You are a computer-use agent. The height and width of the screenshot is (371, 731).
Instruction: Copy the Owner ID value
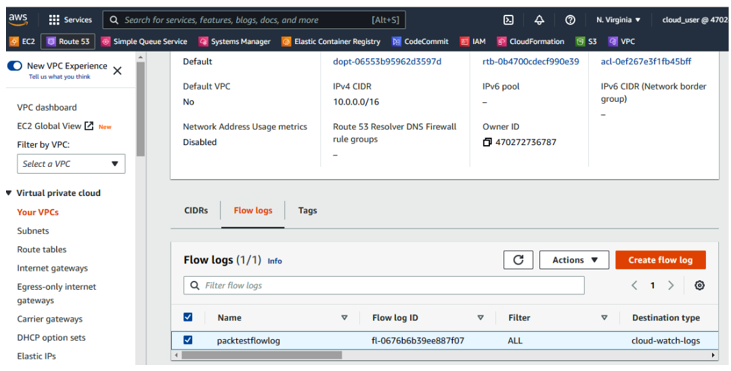pyautogui.click(x=487, y=142)
